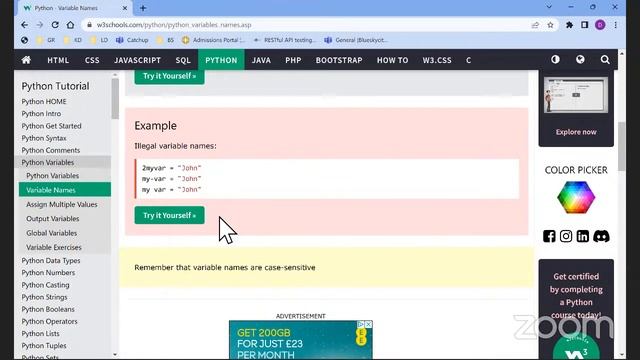Open Python HOME in sidebar

[x=44, y=102]
